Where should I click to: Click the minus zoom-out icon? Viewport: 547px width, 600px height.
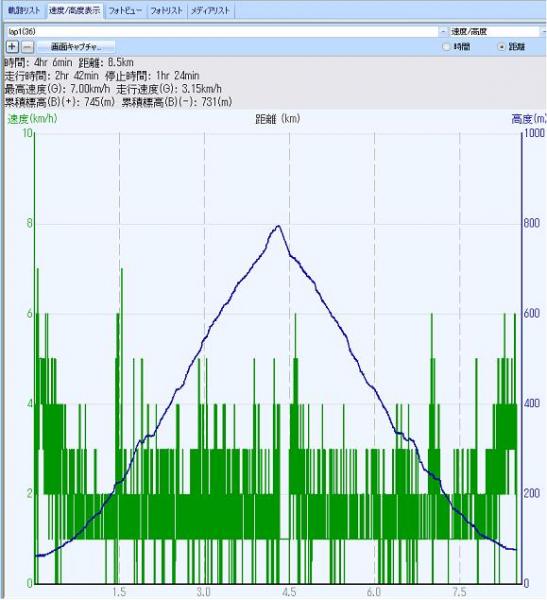click(x=28, y=47)
